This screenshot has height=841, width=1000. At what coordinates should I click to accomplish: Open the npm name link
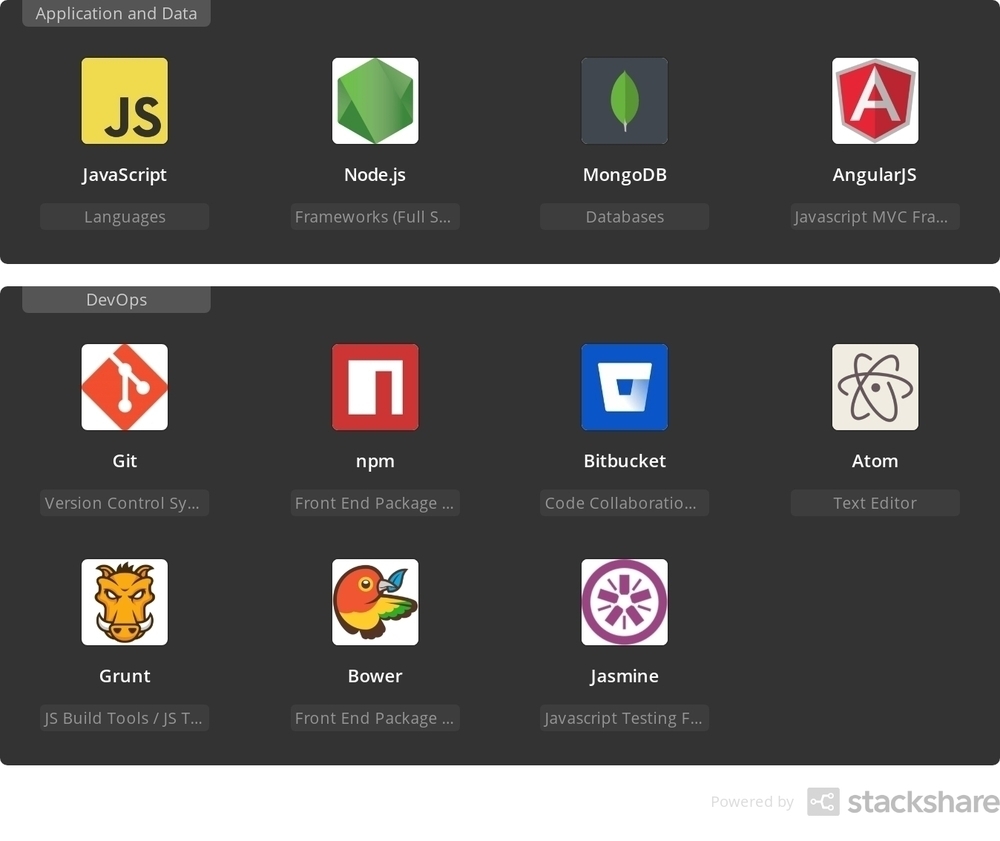[375, 461]
